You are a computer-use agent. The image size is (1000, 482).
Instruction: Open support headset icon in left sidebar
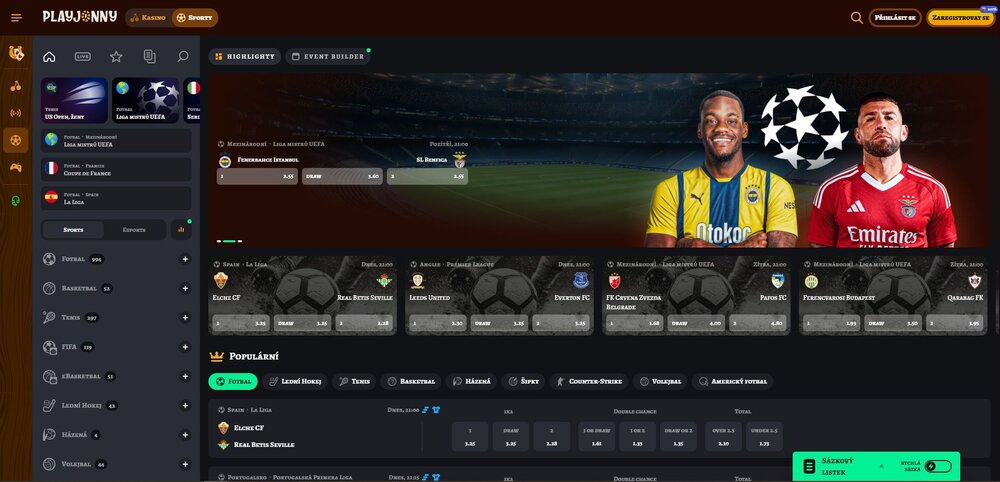(x=16, y=201)
